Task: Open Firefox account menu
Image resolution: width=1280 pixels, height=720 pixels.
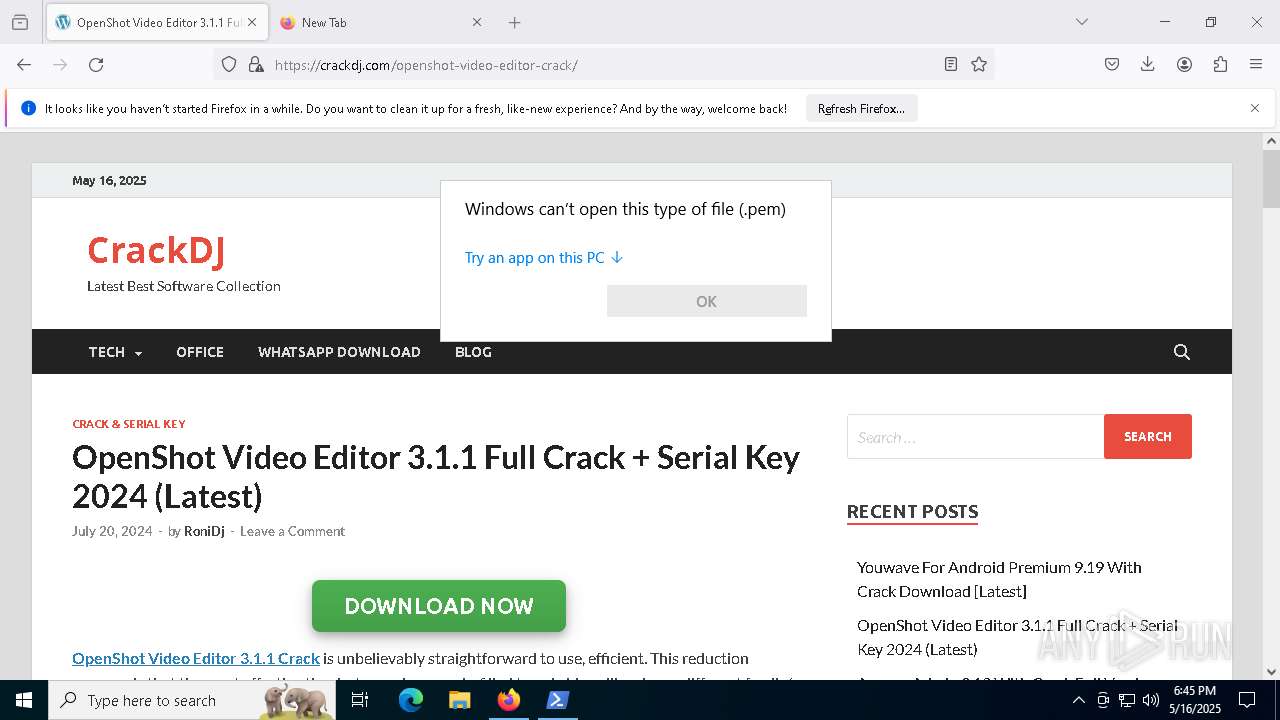Action: [1184, 64]
